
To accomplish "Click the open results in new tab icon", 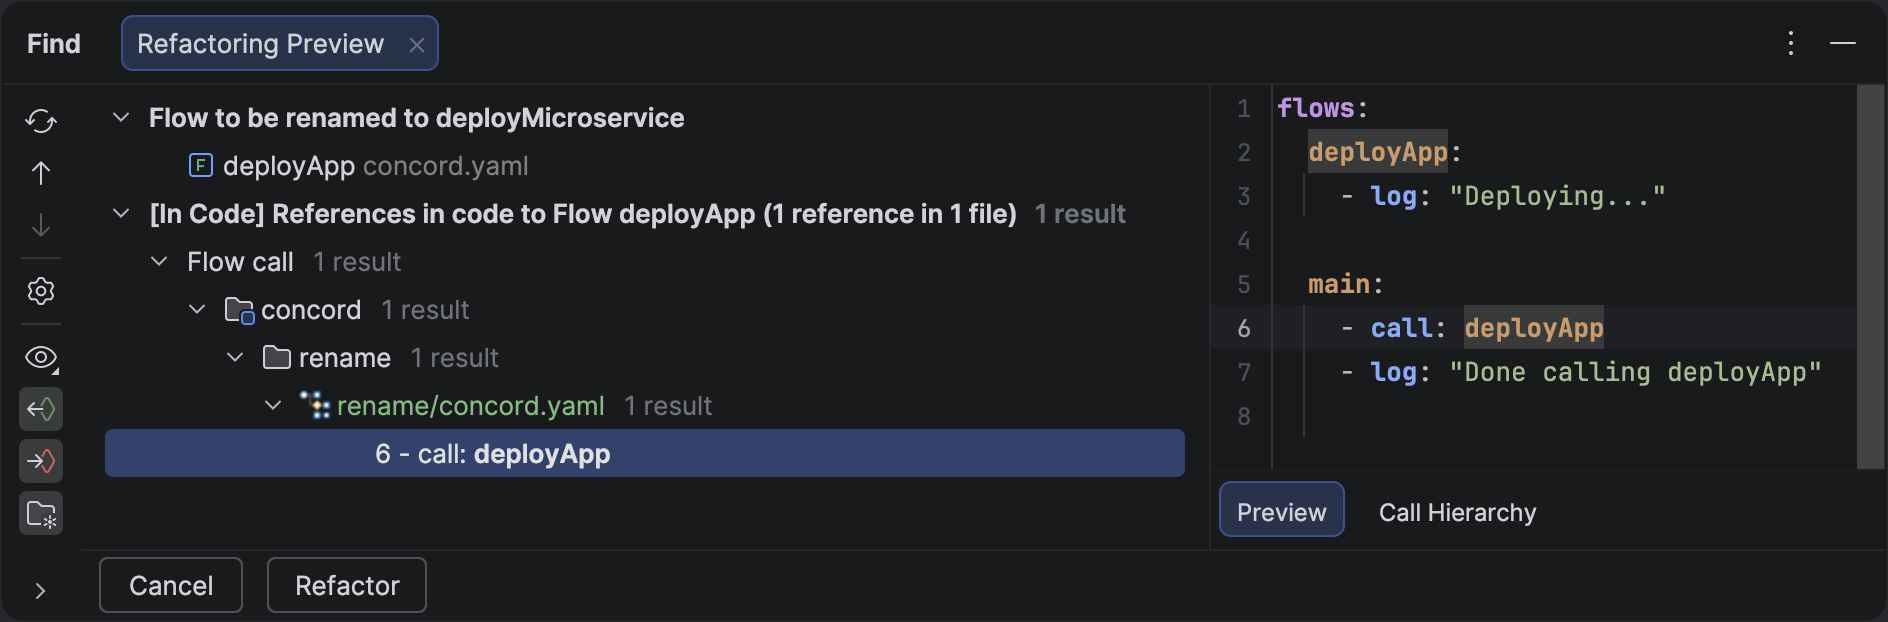I will coord(41,513).
